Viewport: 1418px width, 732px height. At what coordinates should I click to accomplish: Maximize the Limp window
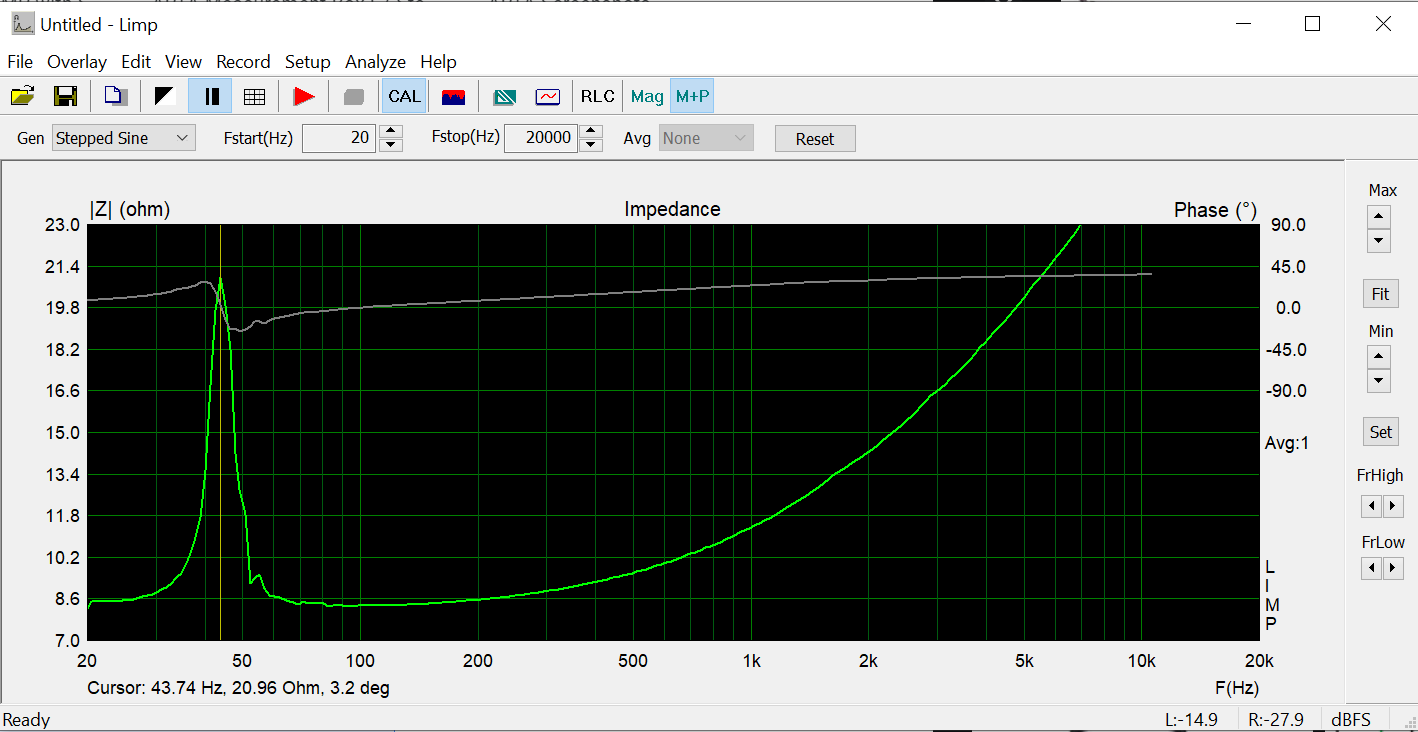[x=1313, y=24]
